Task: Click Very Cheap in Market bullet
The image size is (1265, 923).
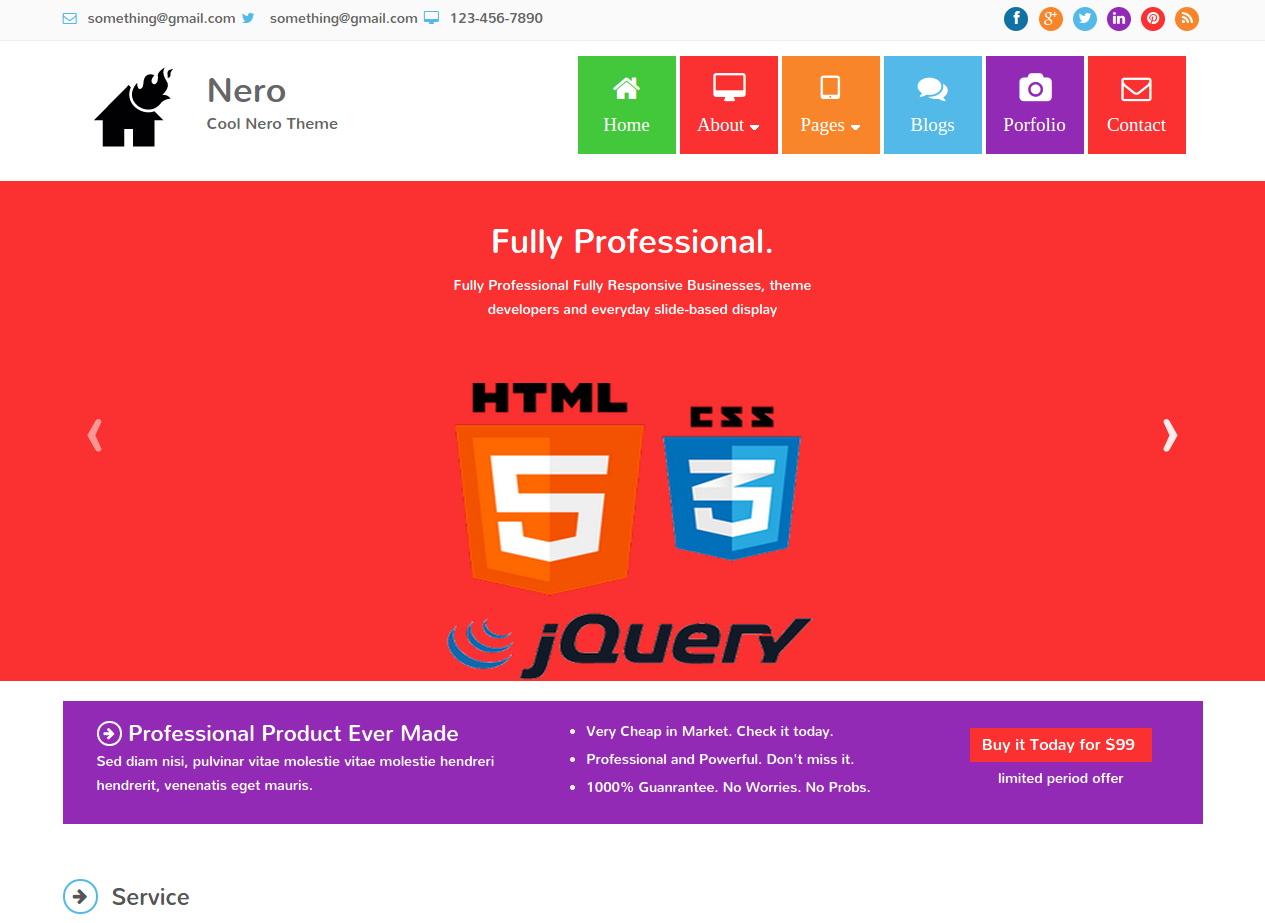Action: [x=709, y=731]
